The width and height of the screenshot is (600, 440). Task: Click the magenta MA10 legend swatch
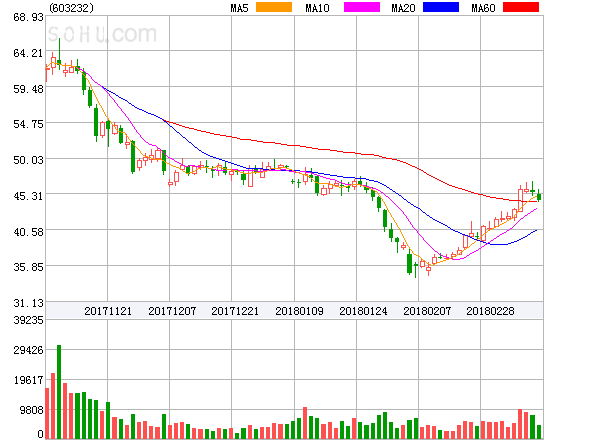[x=362, y=7]
